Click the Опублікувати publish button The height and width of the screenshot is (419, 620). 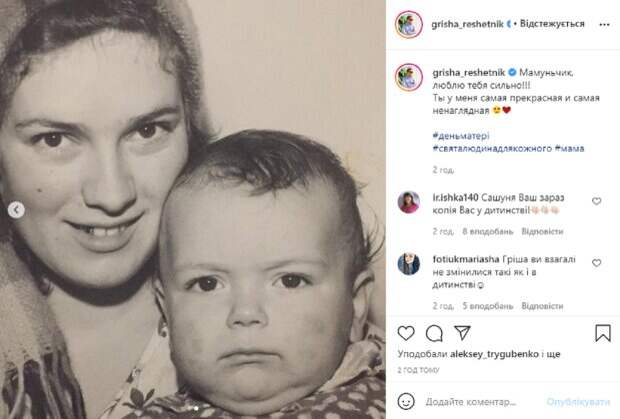pos(578,402)
